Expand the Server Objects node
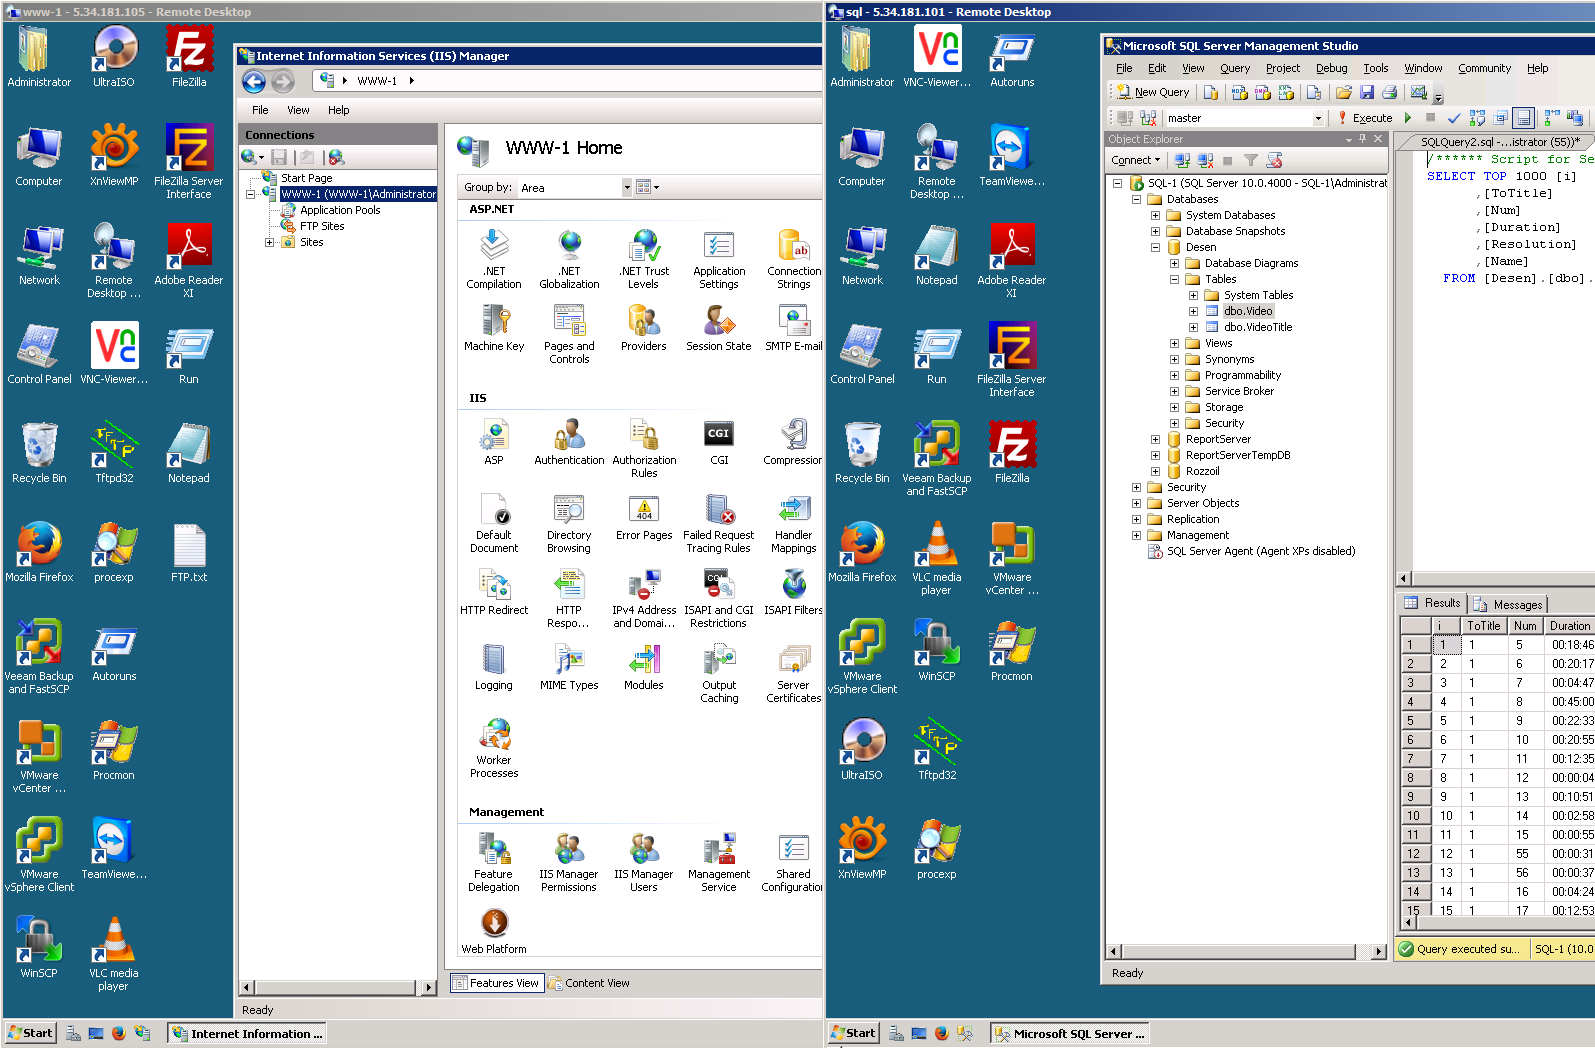 [x=1136, y=503]
